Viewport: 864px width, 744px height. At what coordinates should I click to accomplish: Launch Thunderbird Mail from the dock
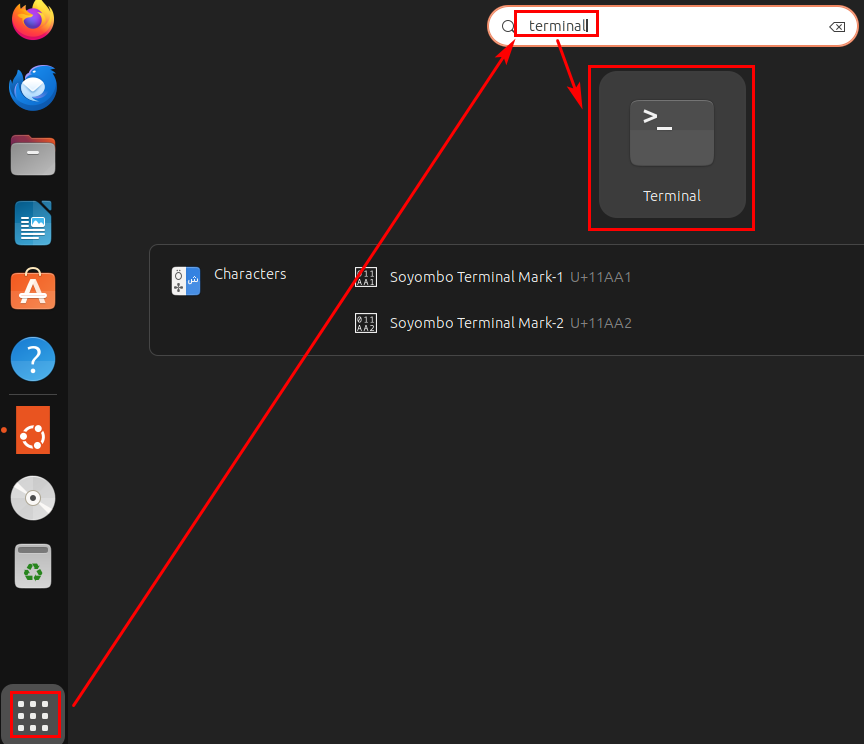point(33,88)
